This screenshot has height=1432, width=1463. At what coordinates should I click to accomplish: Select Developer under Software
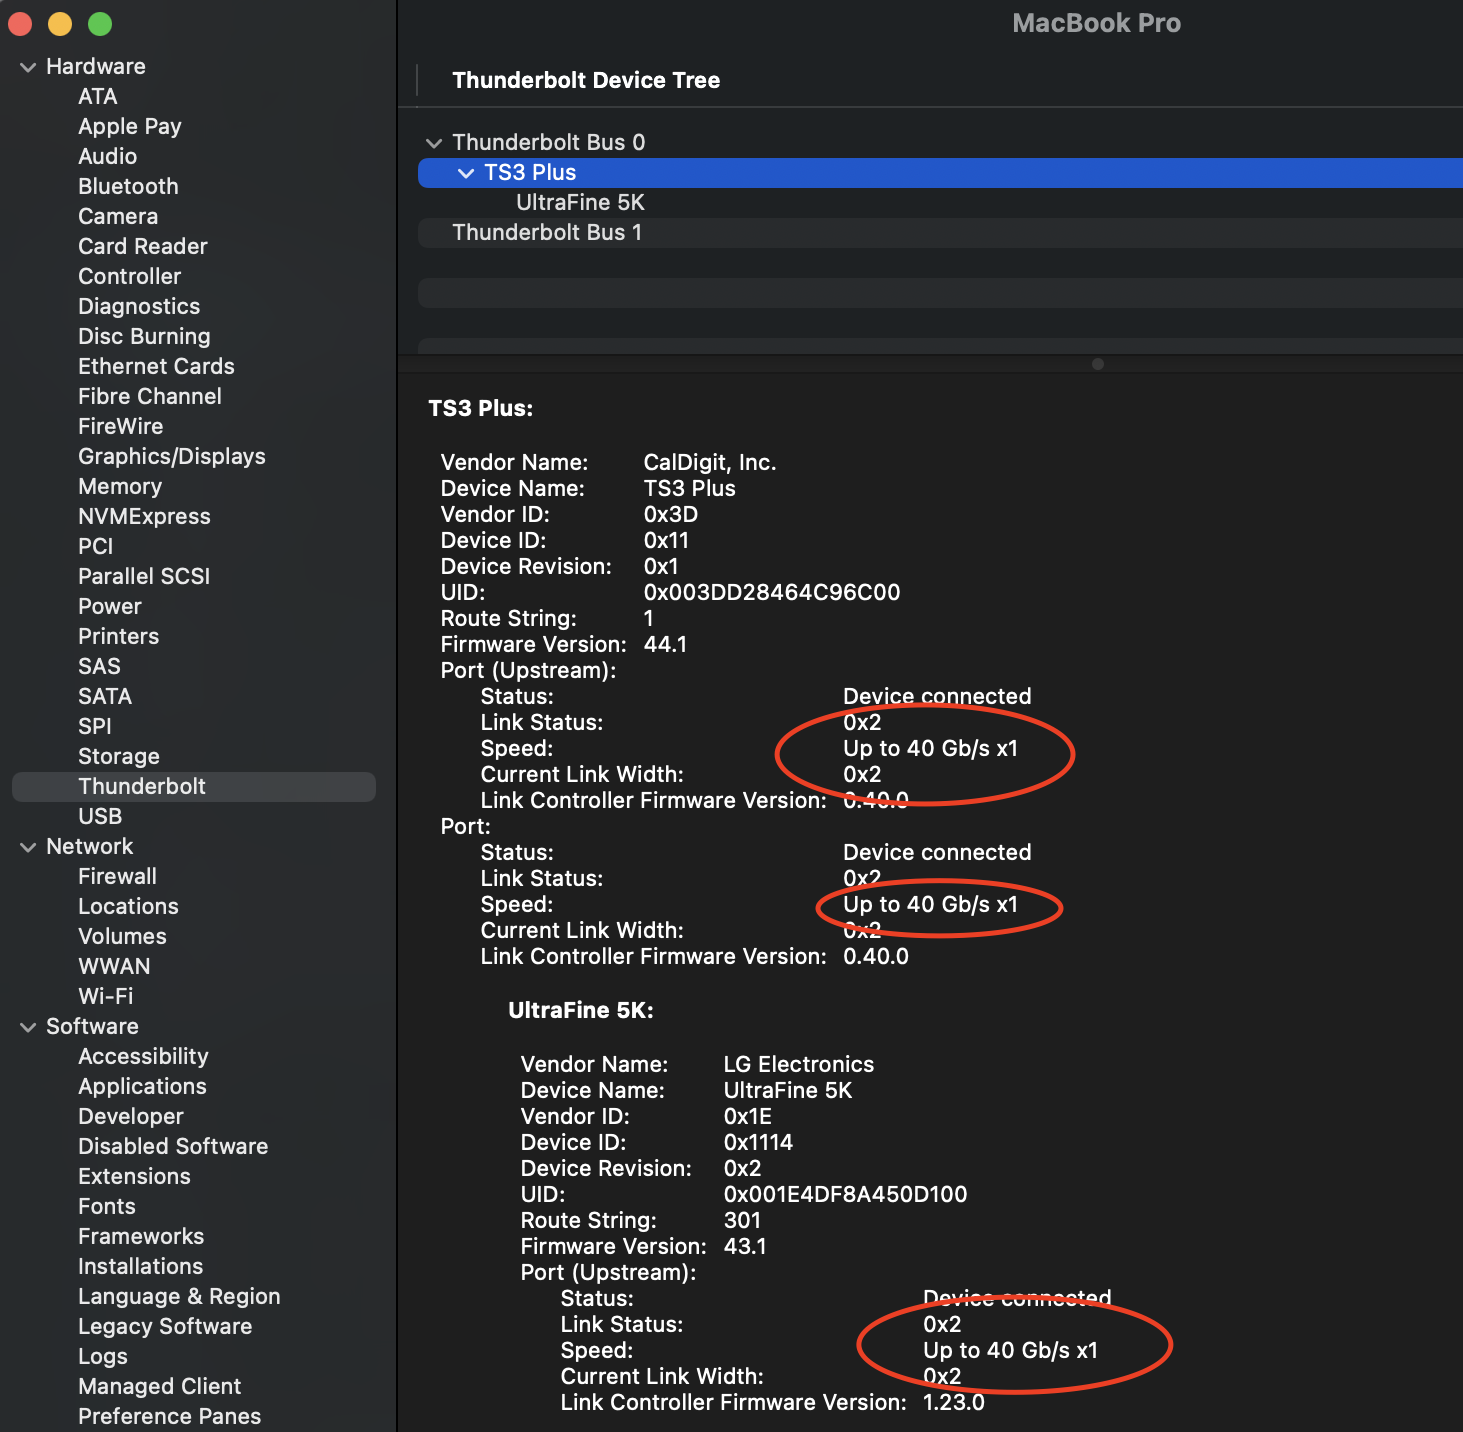[131, 1116]
